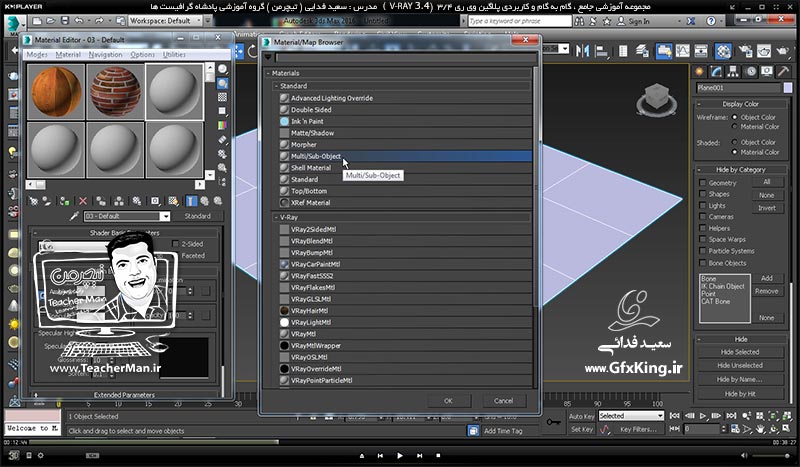Open material name dropdown 03 - Default
This screenshot has height=467, width=800.
(165, 216)
